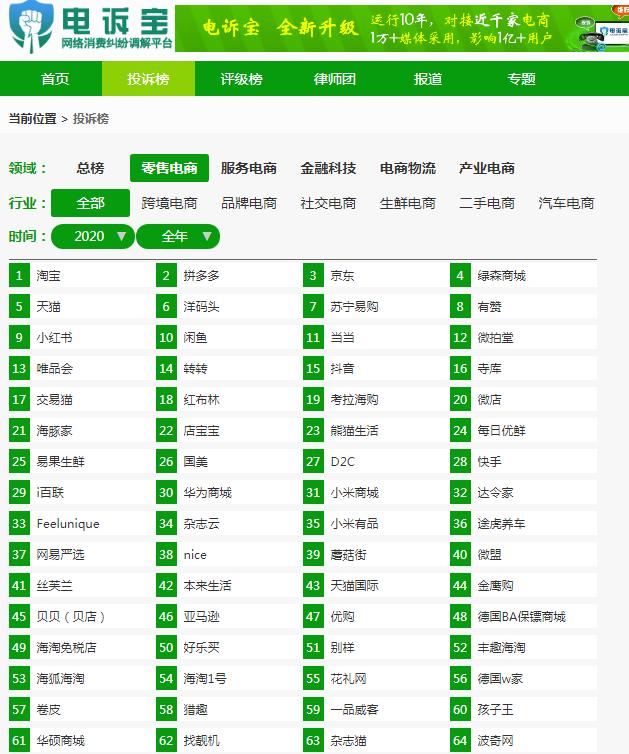This screenshot has width=629, height=754.
Task: Open rank 36 途虎养车 entry
Action: click(x=524, y=524)
